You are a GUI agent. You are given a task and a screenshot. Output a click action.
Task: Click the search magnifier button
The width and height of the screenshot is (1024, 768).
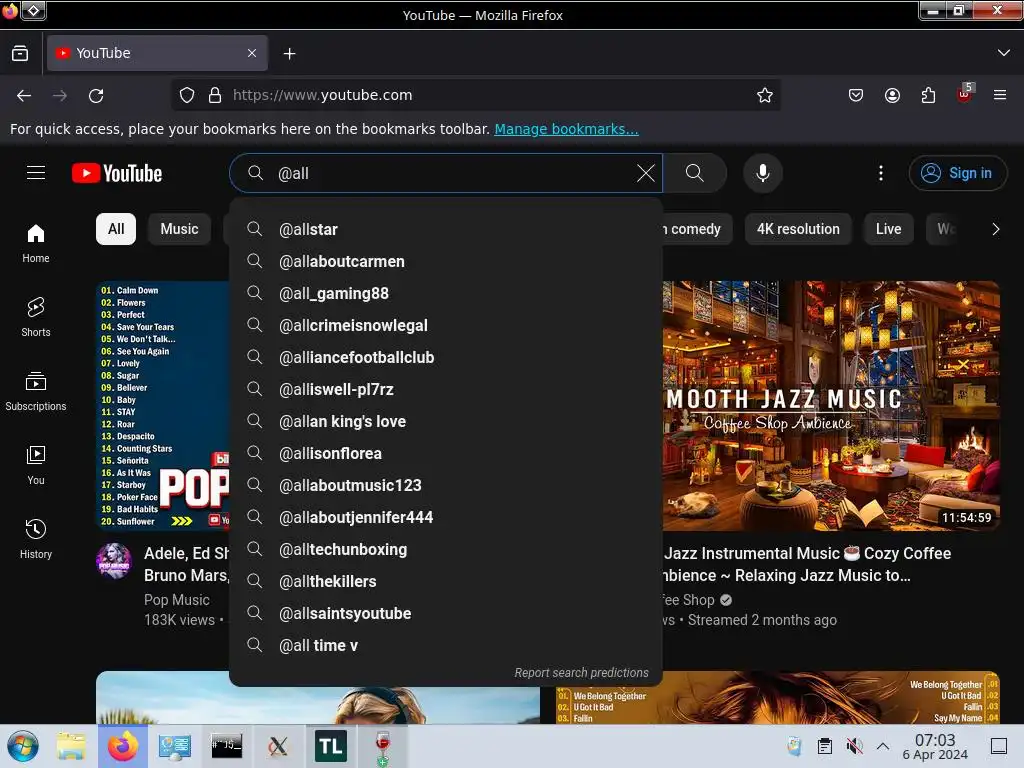(695, 173)
